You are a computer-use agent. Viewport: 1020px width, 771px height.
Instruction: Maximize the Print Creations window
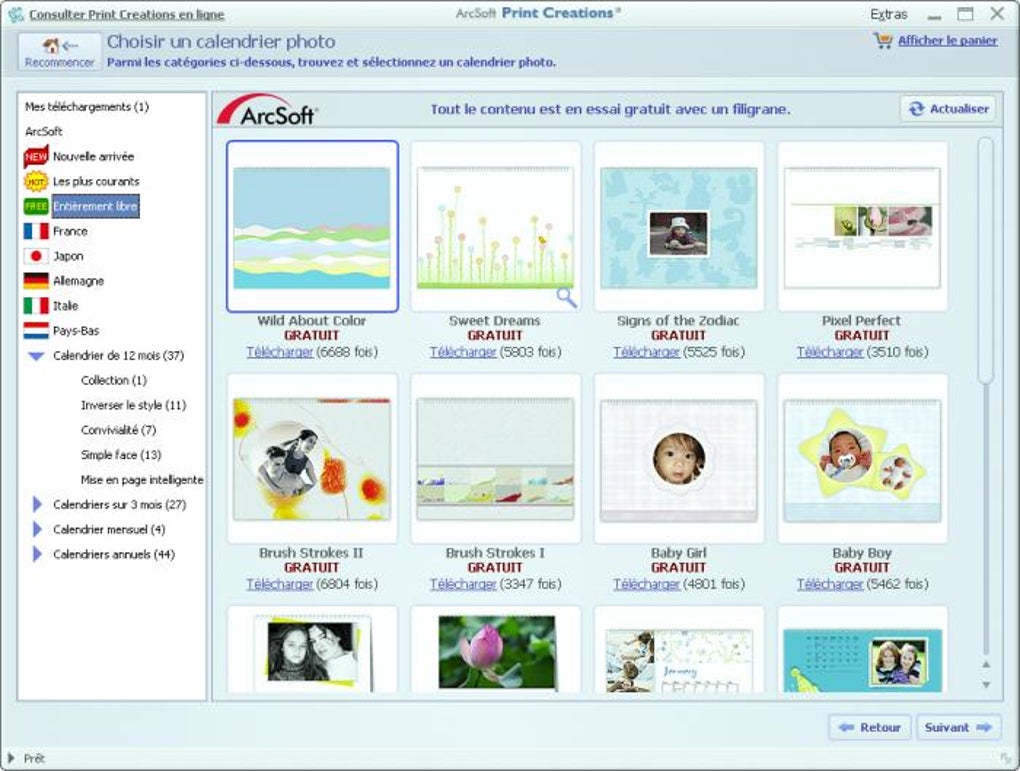click(965, 14)
